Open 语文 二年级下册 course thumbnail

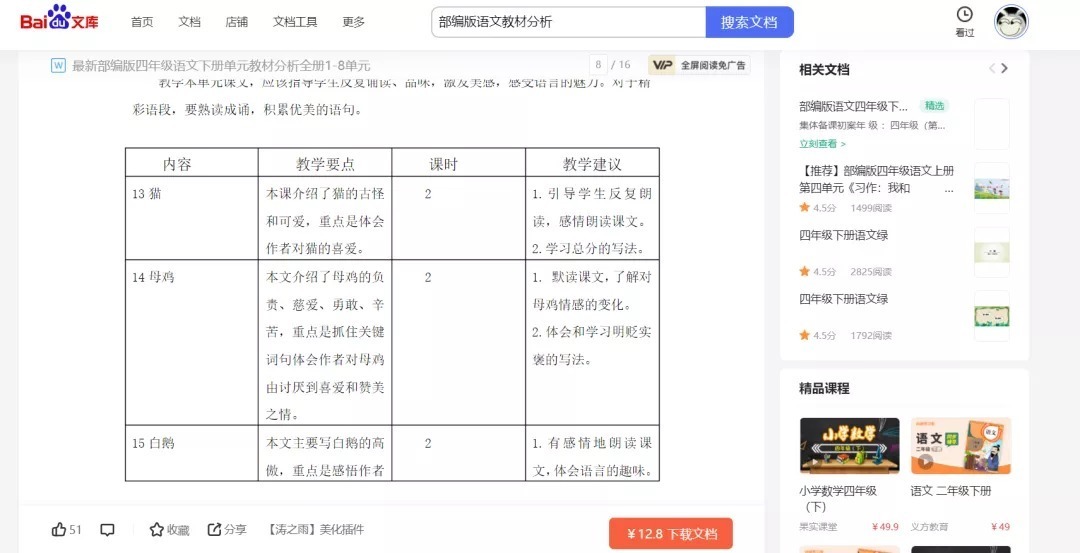(961, 446)
